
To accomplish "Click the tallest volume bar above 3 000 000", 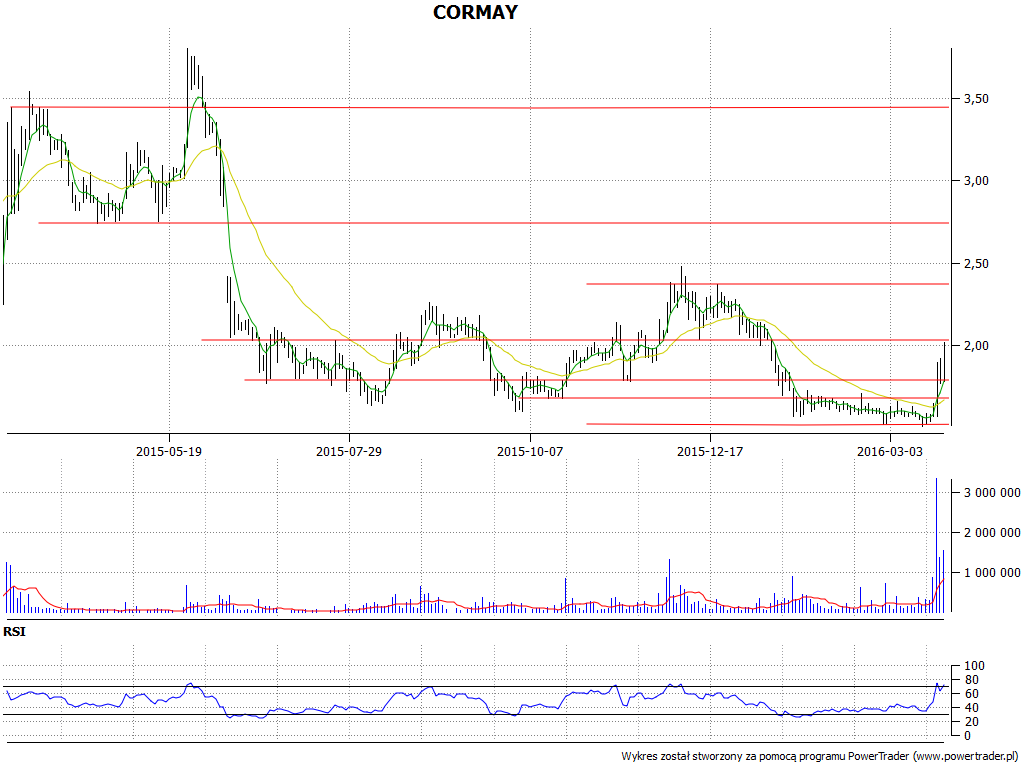I will click(x=936, y=545).
